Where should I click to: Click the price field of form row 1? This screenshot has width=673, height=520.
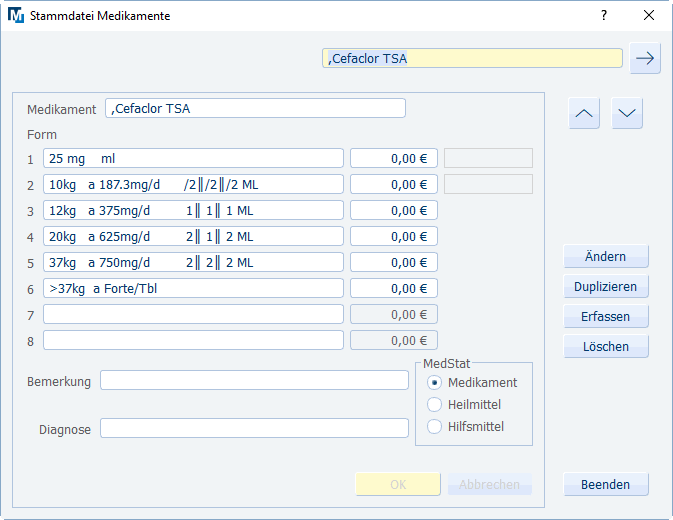coord(393,159)
